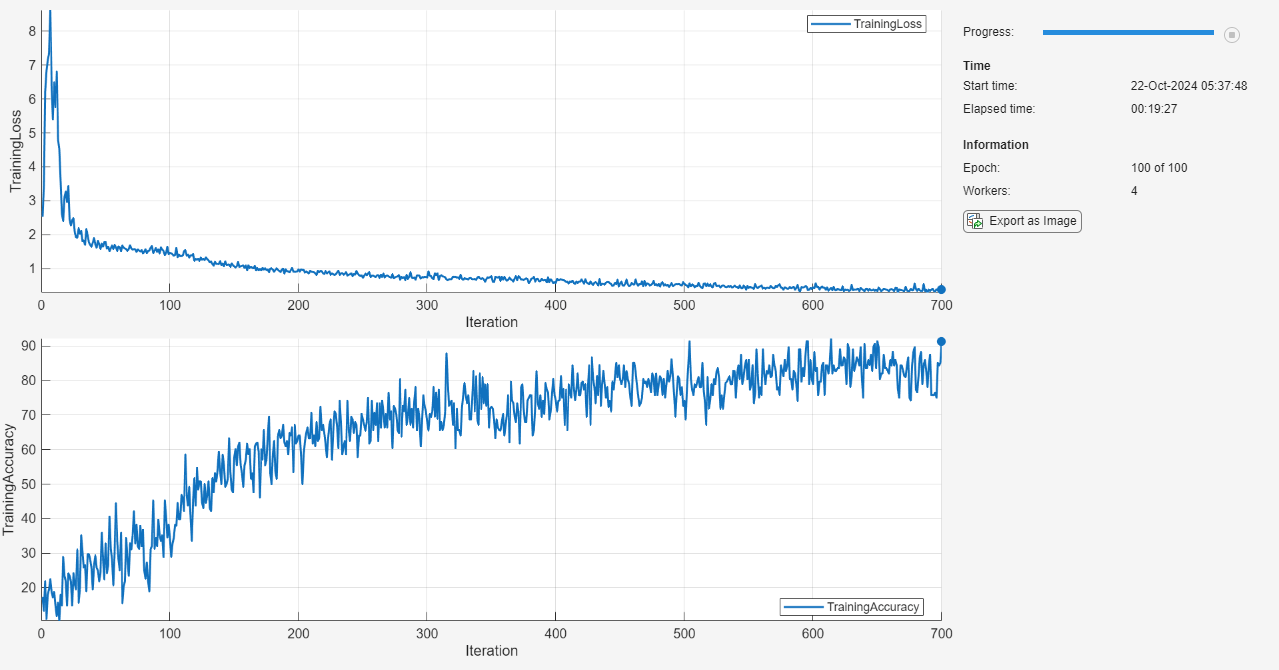The width and height of the screenshot is (1279, 670).
Task: Click the Epoch: label
Action: tap(981, 168)
